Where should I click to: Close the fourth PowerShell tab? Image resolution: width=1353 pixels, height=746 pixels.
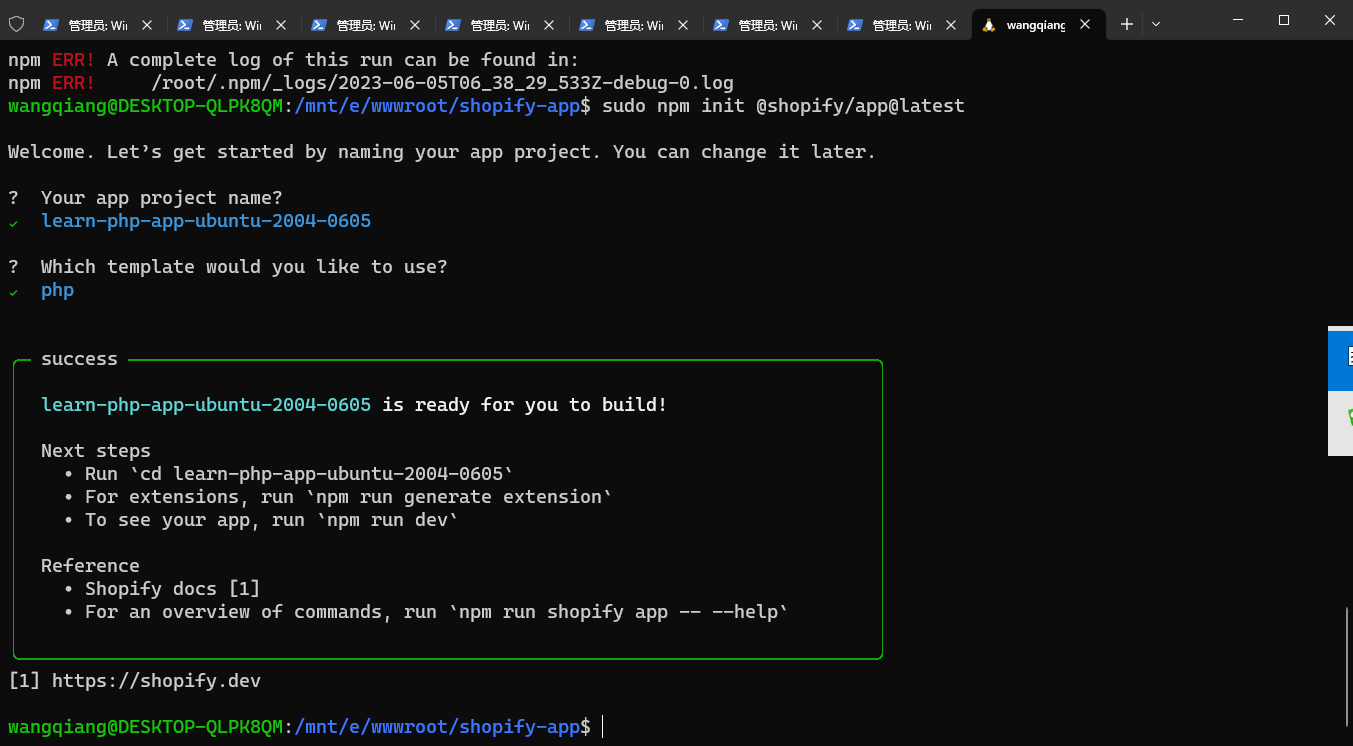549,25
